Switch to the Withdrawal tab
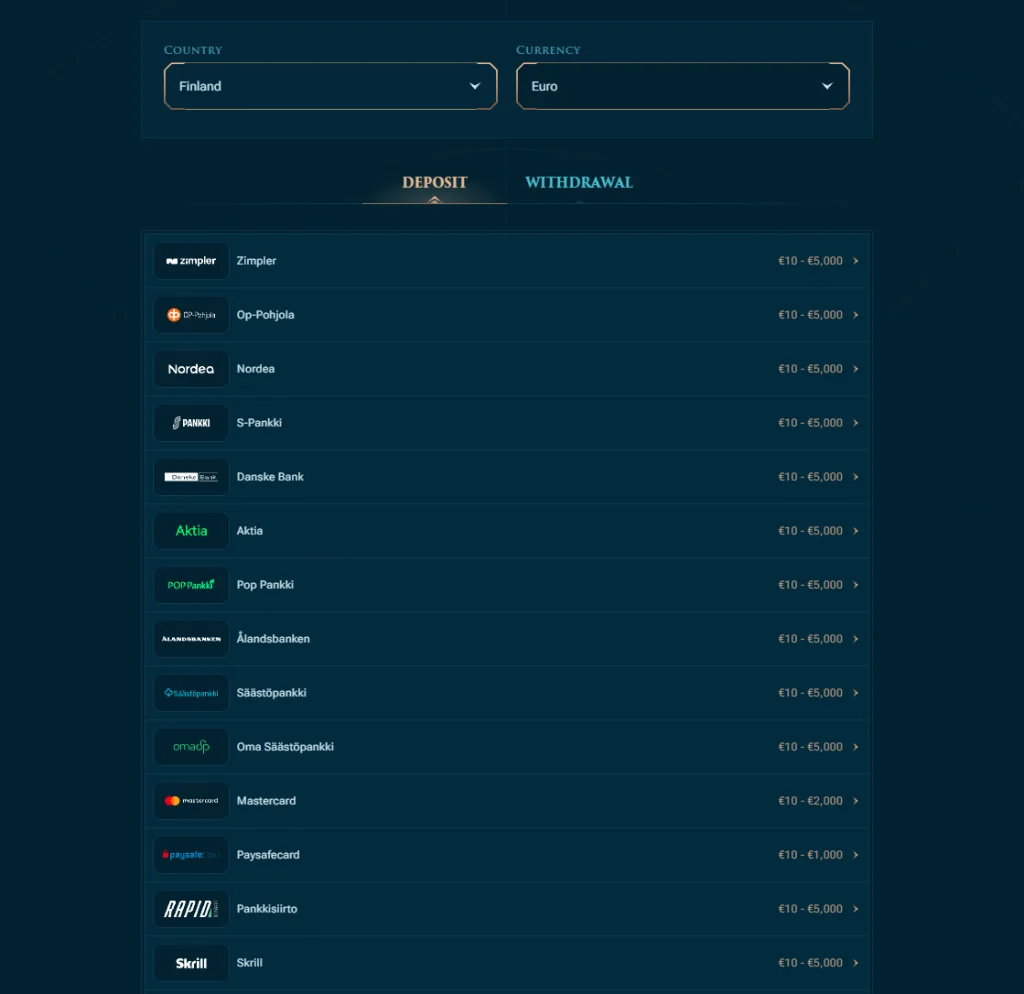The width and height of the screenshot is (1024, 994). (x=579, y=183)
